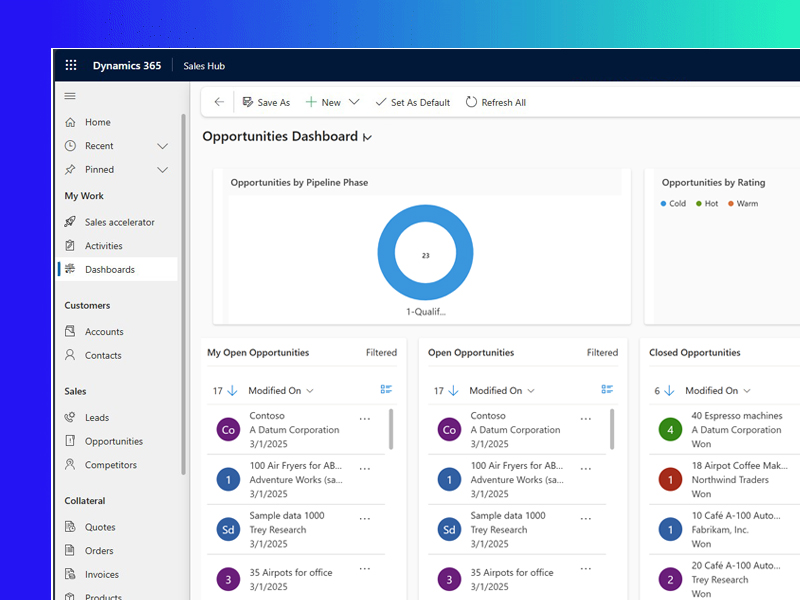
Task: Open the Opportunities Dashboard selector dropdown
Action: tap(367, 137)
